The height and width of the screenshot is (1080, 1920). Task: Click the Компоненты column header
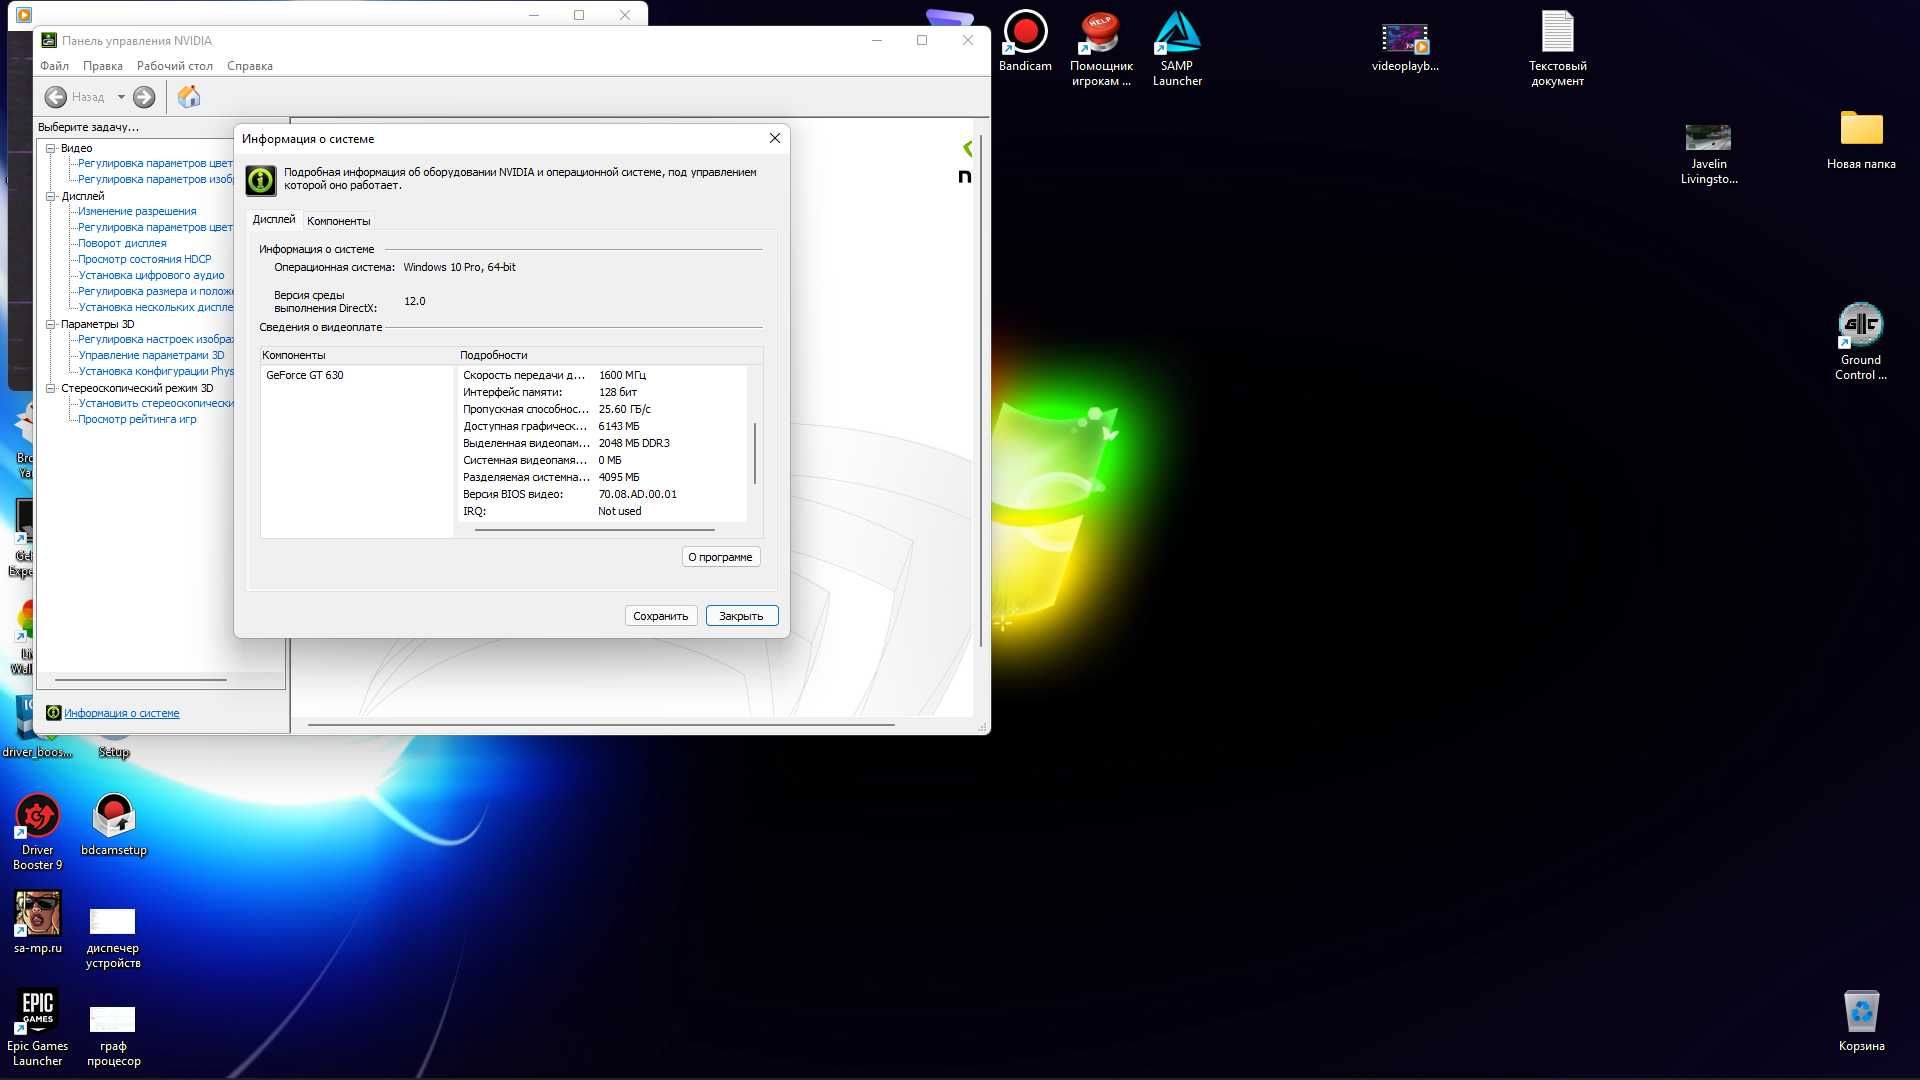coord(357,355)
